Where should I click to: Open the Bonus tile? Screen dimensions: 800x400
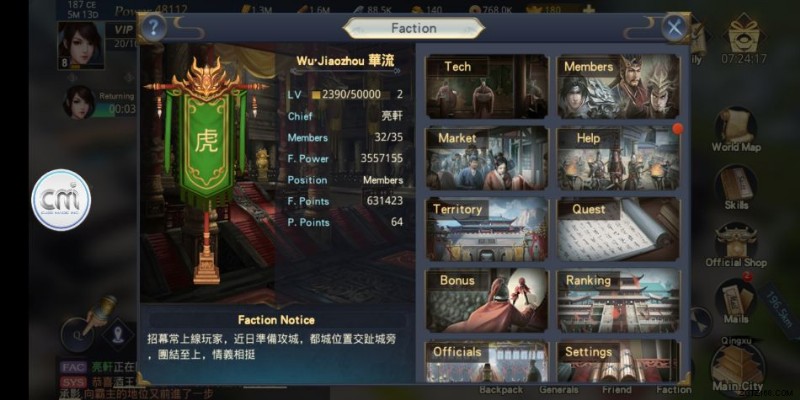(487, 301)
